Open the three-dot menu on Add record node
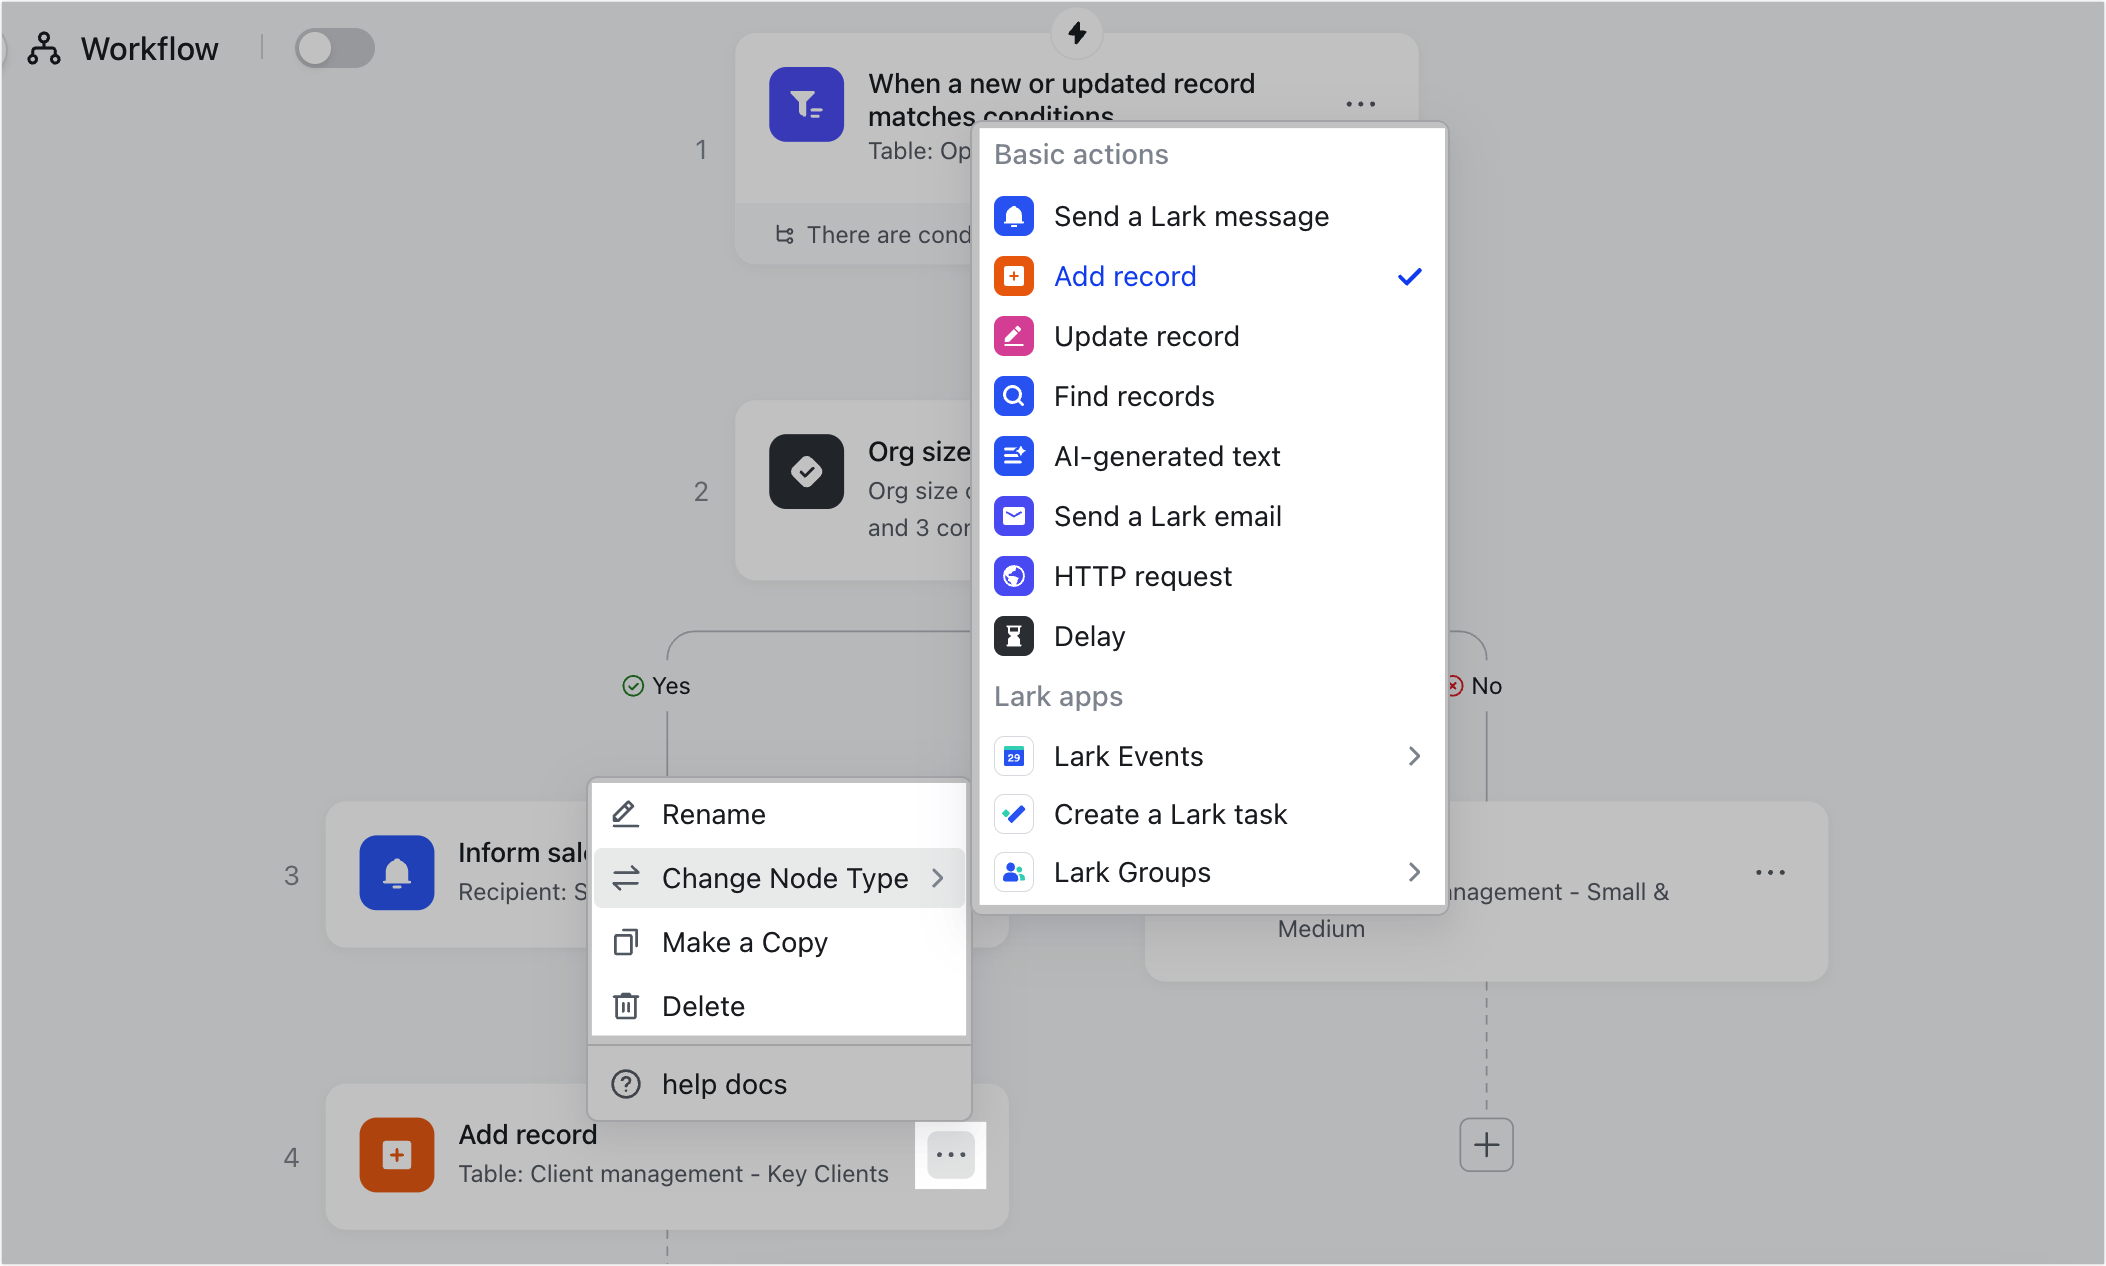 tap(950, 1155)
